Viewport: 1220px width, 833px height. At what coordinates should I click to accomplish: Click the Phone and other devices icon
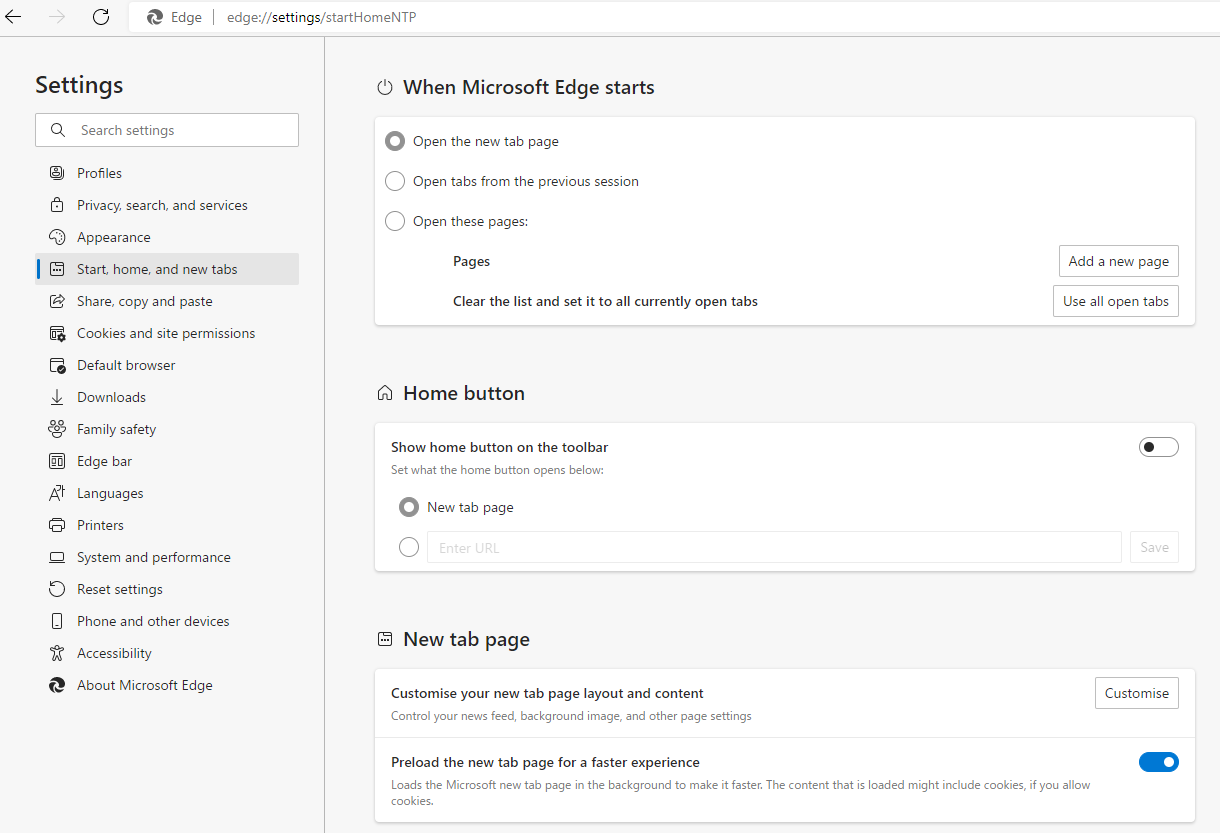[57, 621]
